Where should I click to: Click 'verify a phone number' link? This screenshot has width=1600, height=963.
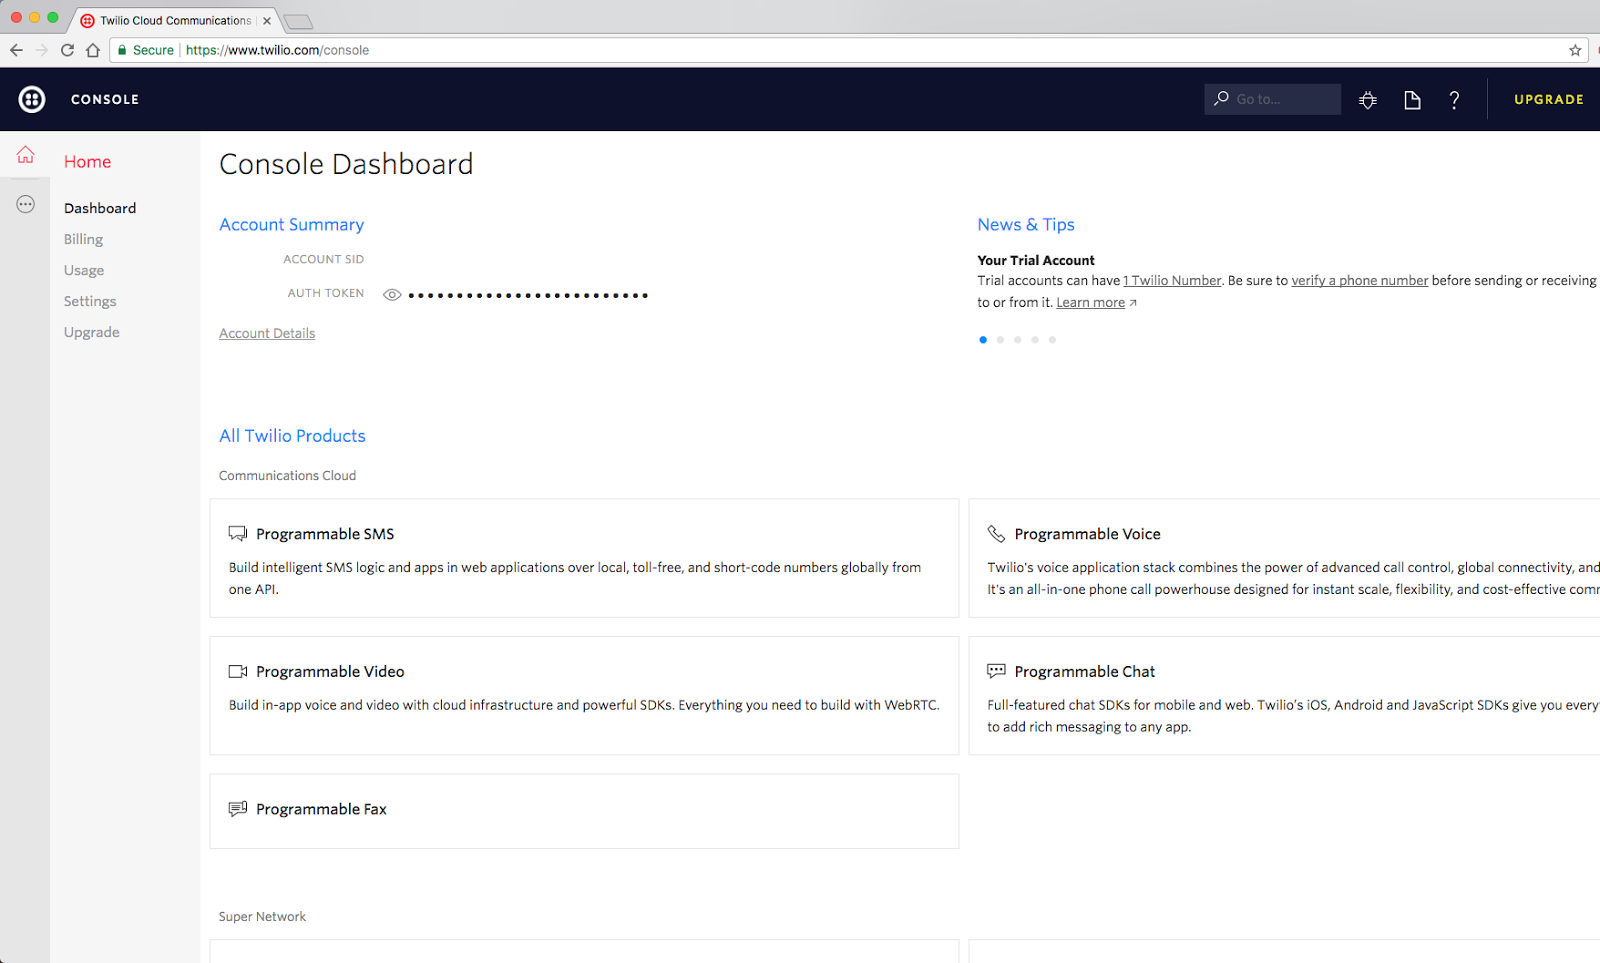(1360, 281)
